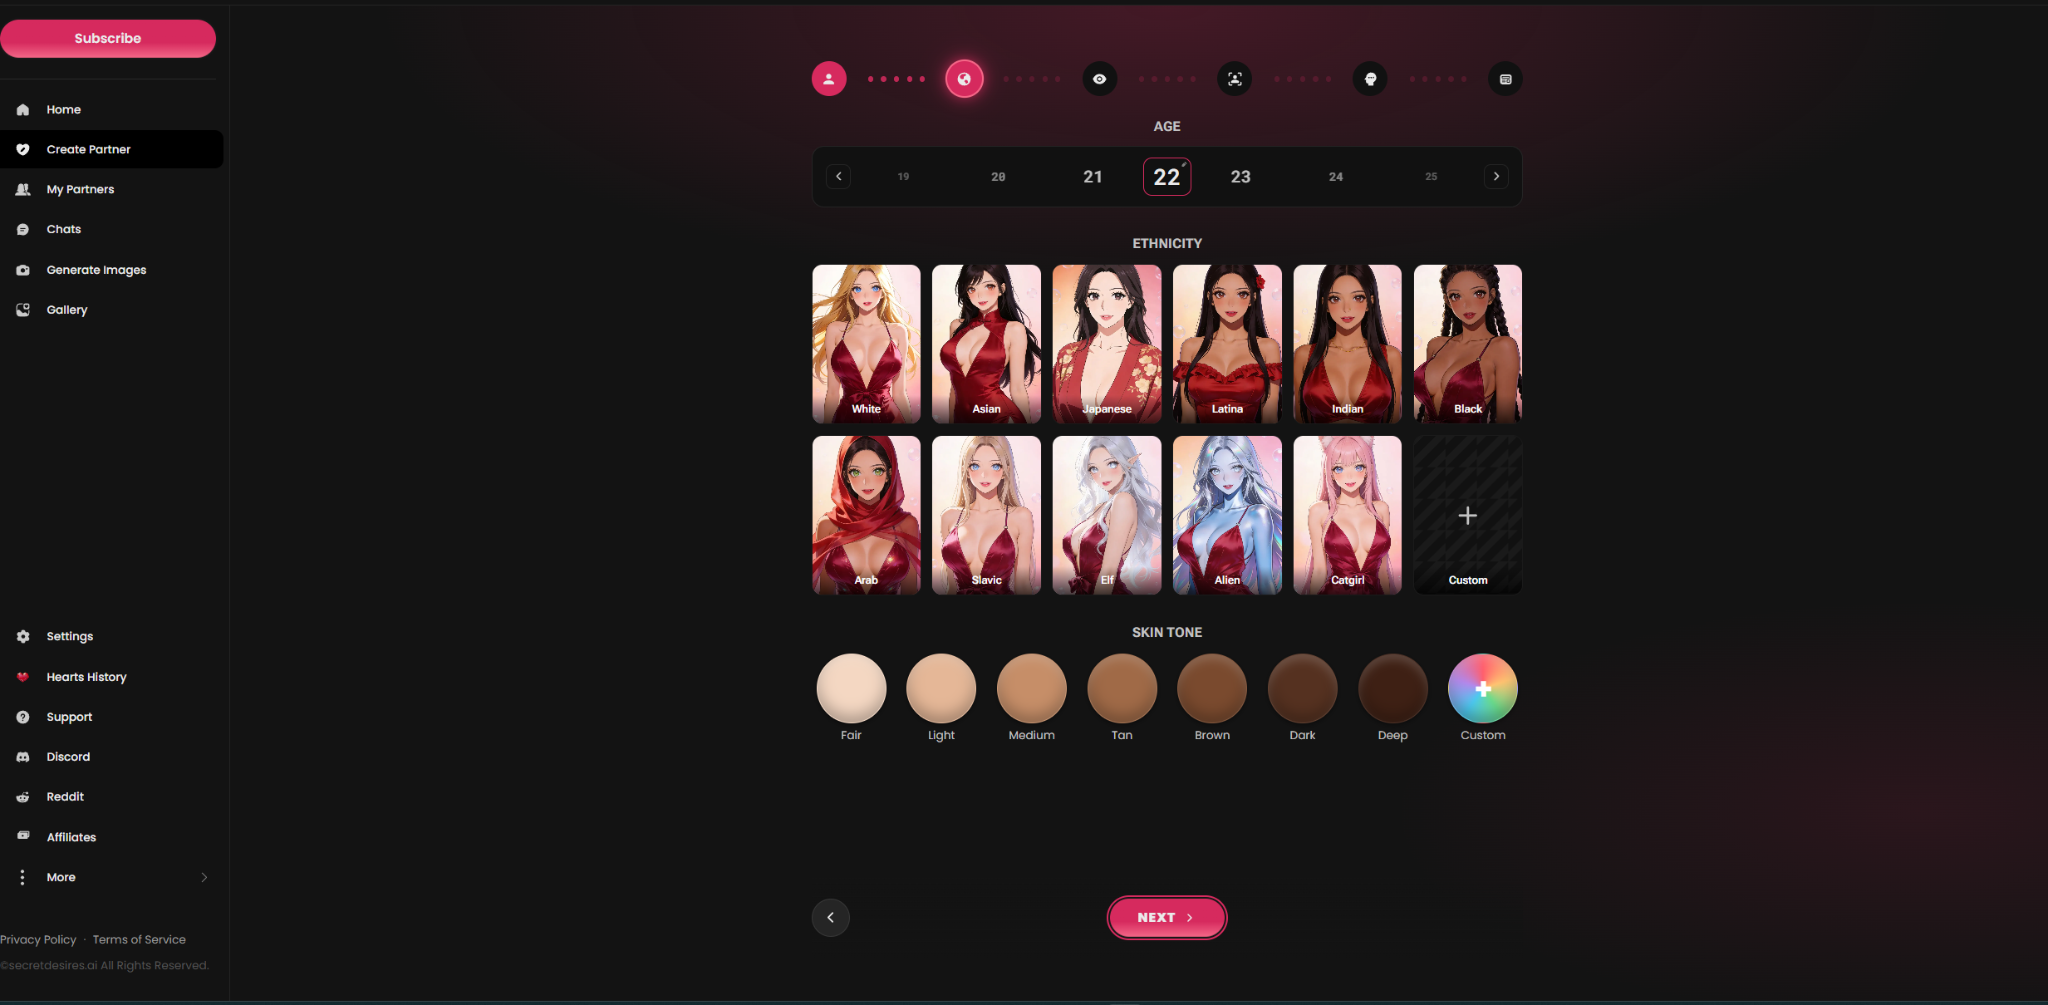This screenshot has height=1005, width=2048.
Task: Choose the Black ethnicity card
Action: click(x=1468, y=344)
